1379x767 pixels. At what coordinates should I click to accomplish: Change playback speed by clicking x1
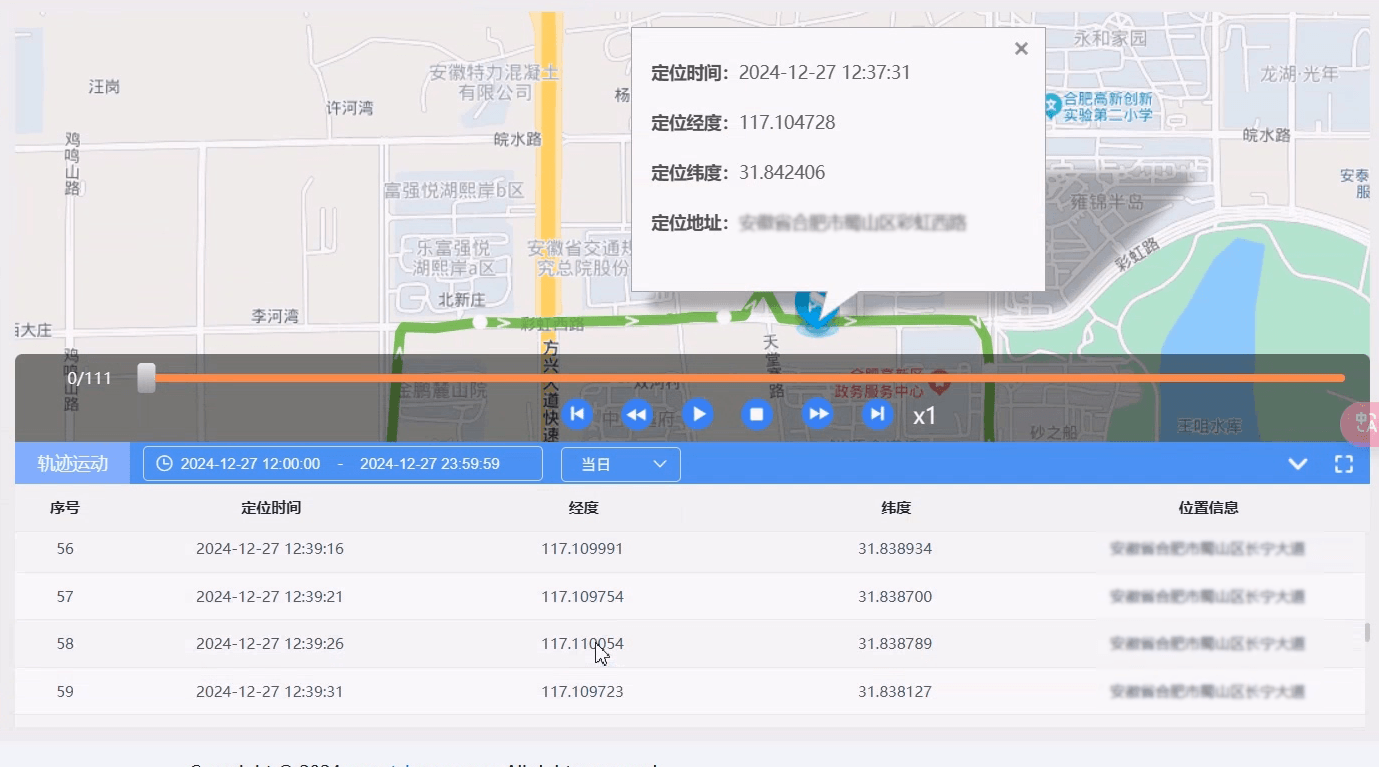pos(924,416)
